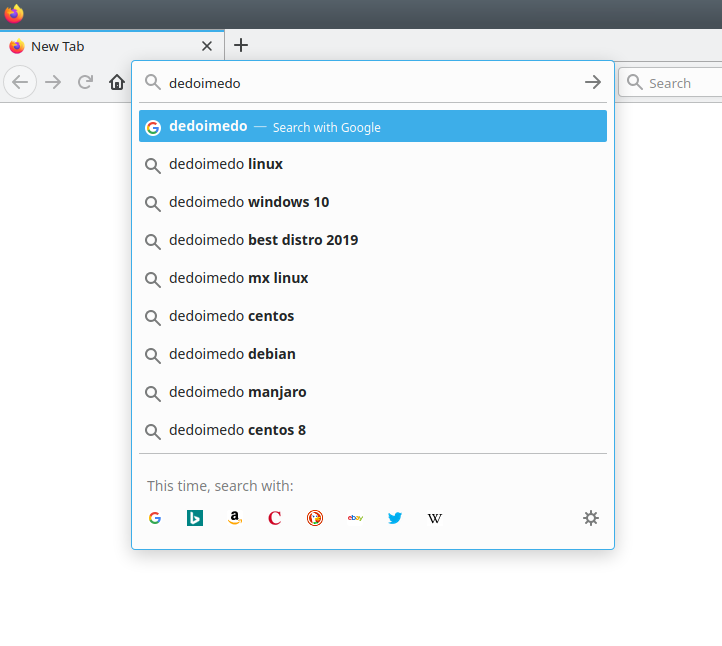Screen dimensions: 722x646
Task: Pick the 'dedoimedo debian' suggestion row
Action: pos(373,354)
